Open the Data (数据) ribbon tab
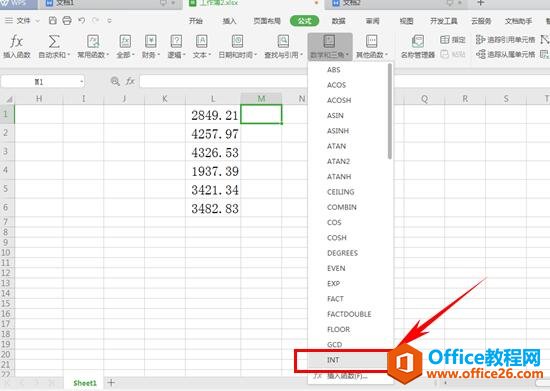The image size is (550, 391). (x=338, y=21)
